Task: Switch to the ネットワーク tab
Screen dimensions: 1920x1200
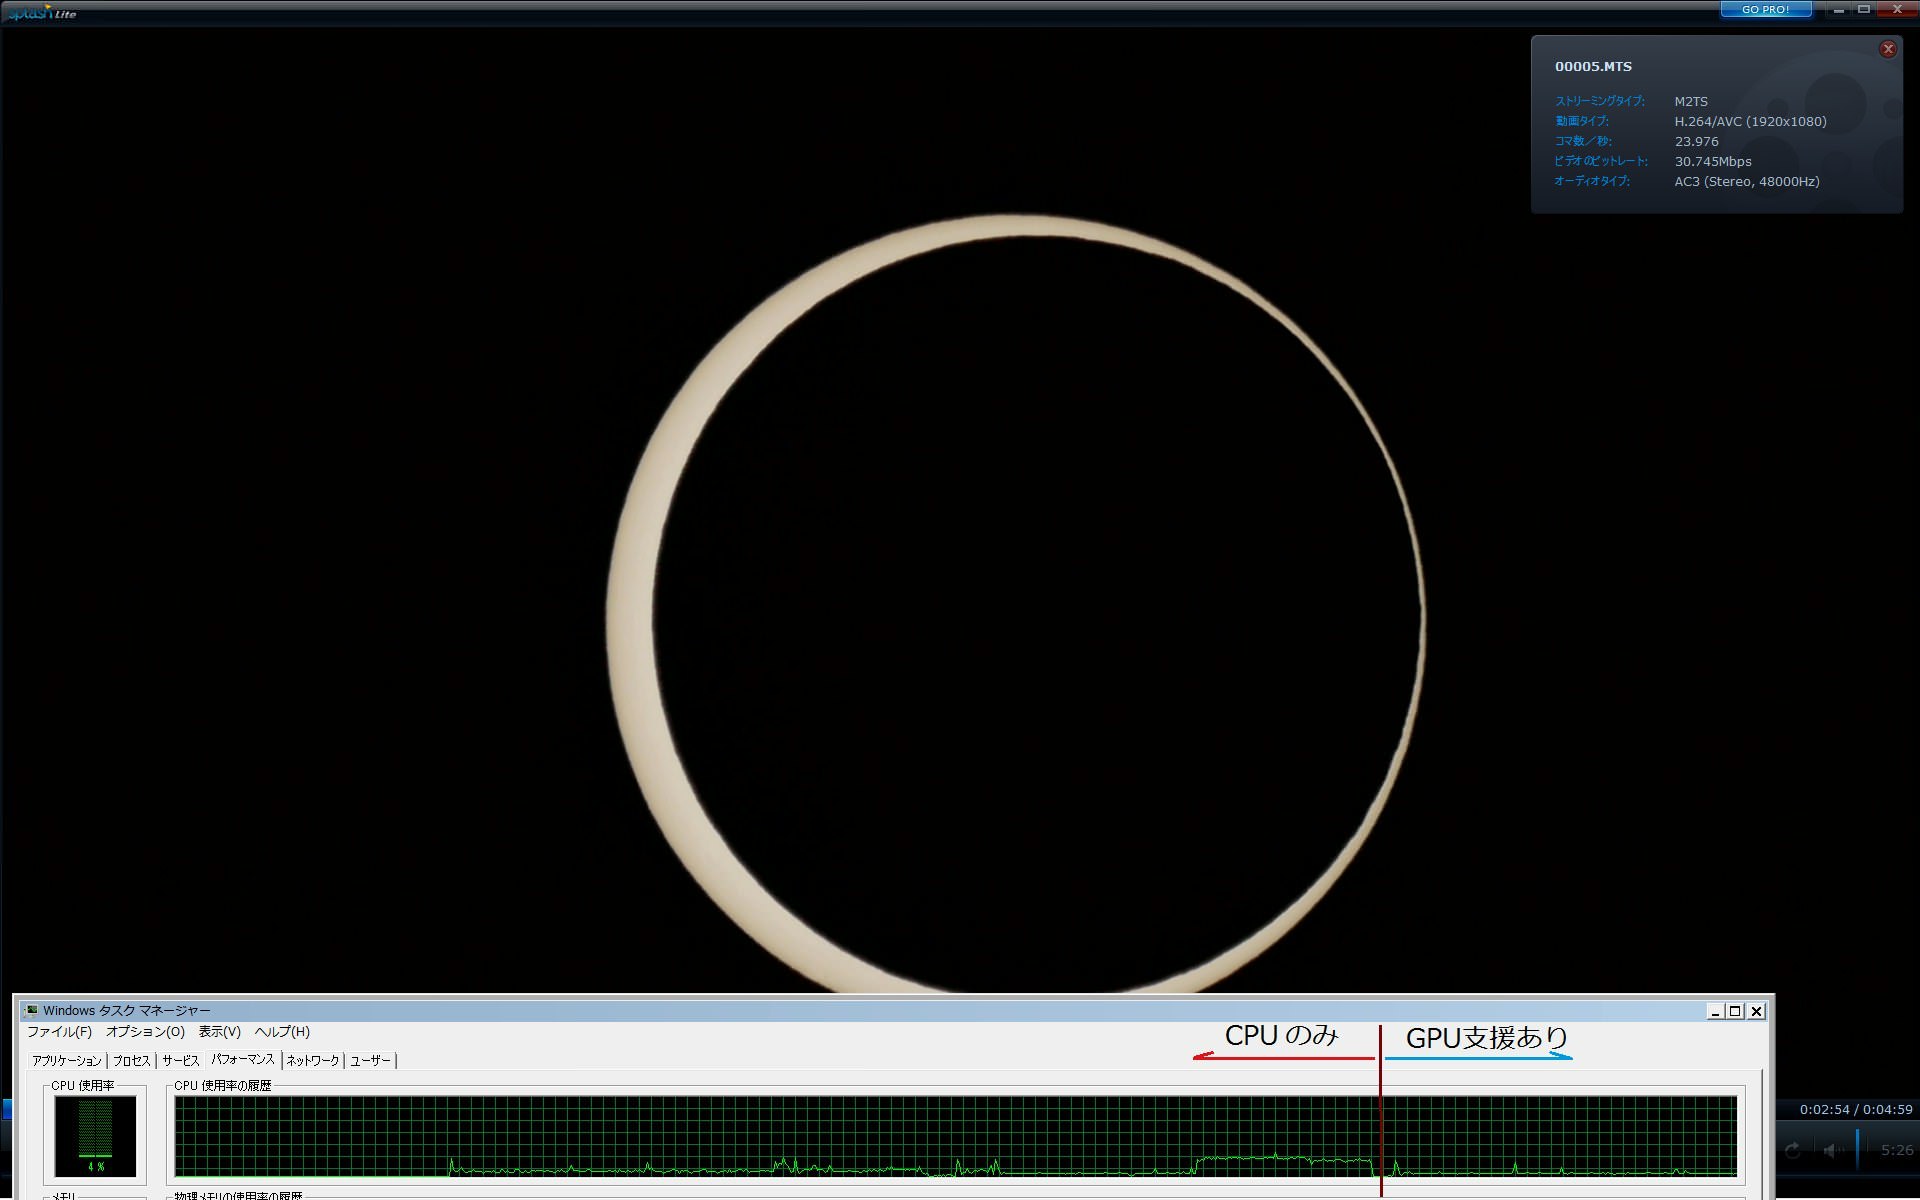Action: coord(313,1061)
